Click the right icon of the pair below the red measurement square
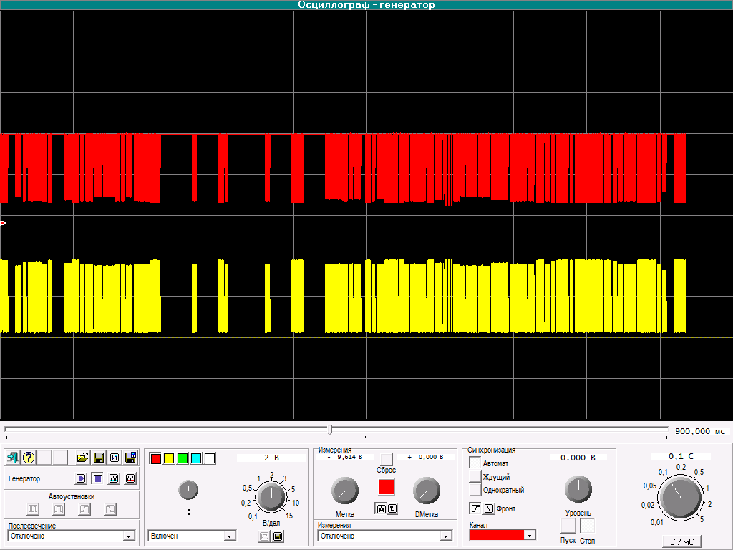 392,509
